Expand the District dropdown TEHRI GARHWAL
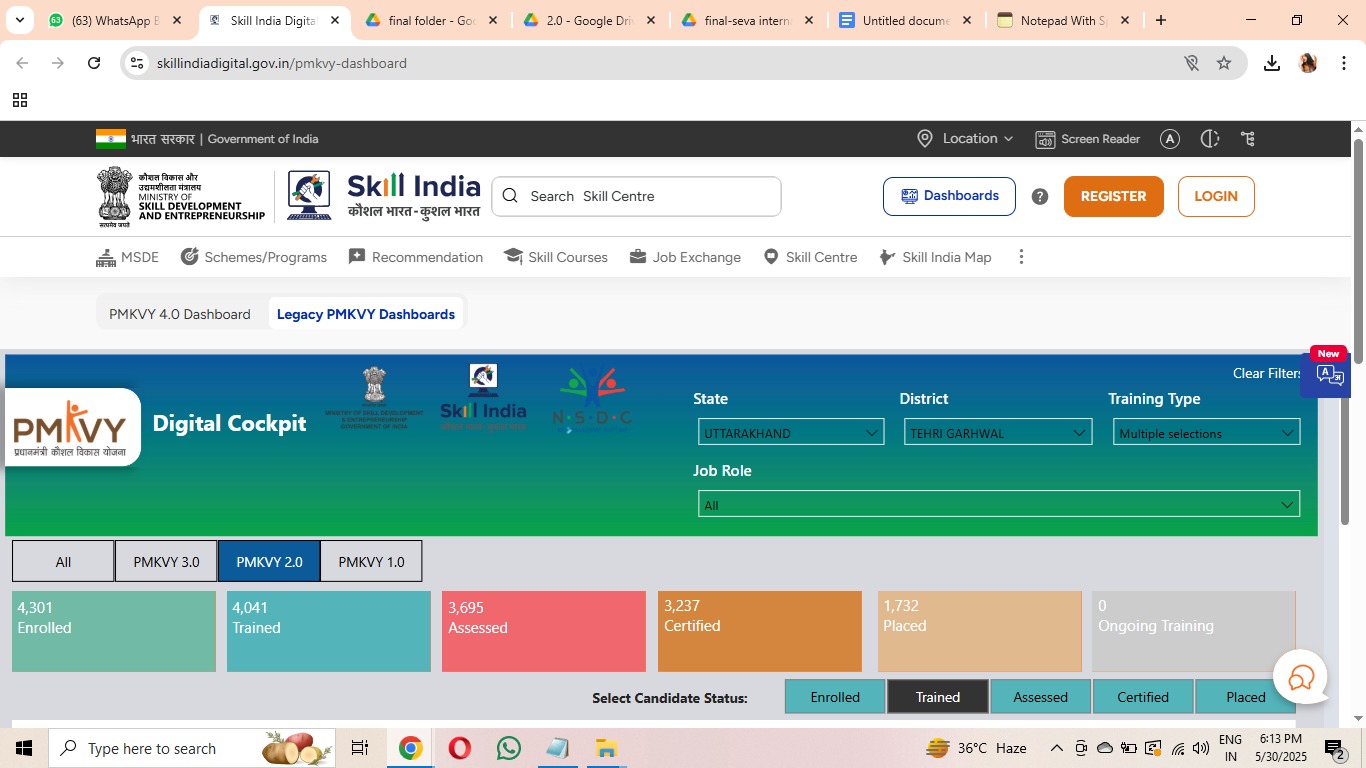The width and height of the screenshot is (1366, 768). (x=998, y=433)
